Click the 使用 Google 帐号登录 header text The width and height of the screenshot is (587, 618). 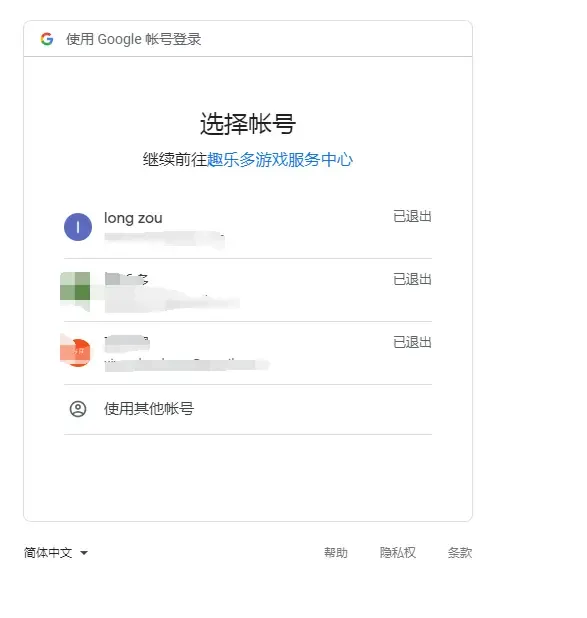coord(134,39)
